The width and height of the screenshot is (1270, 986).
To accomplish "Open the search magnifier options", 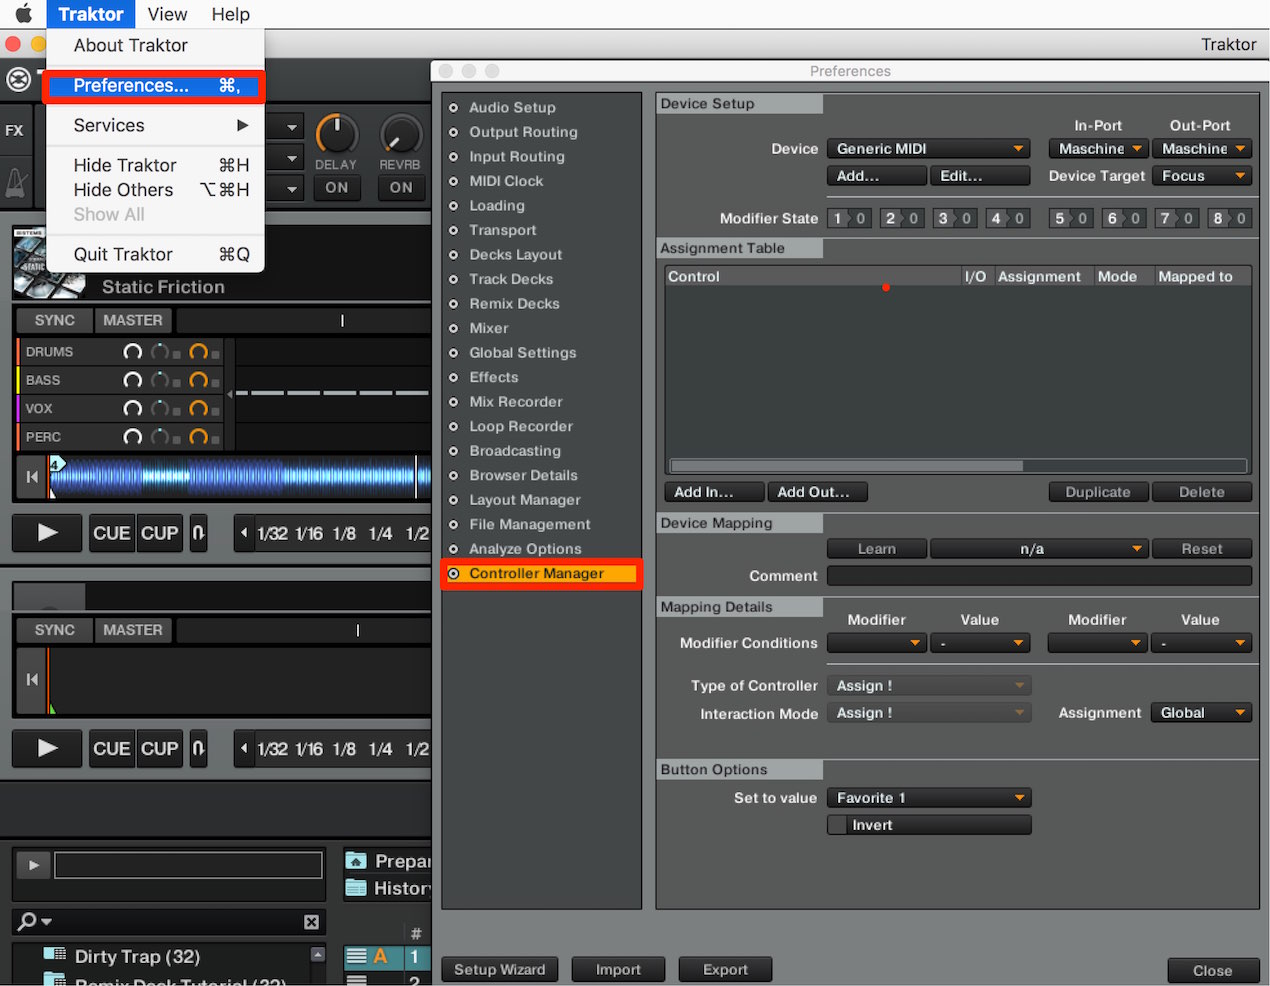I will pos(34,921).
